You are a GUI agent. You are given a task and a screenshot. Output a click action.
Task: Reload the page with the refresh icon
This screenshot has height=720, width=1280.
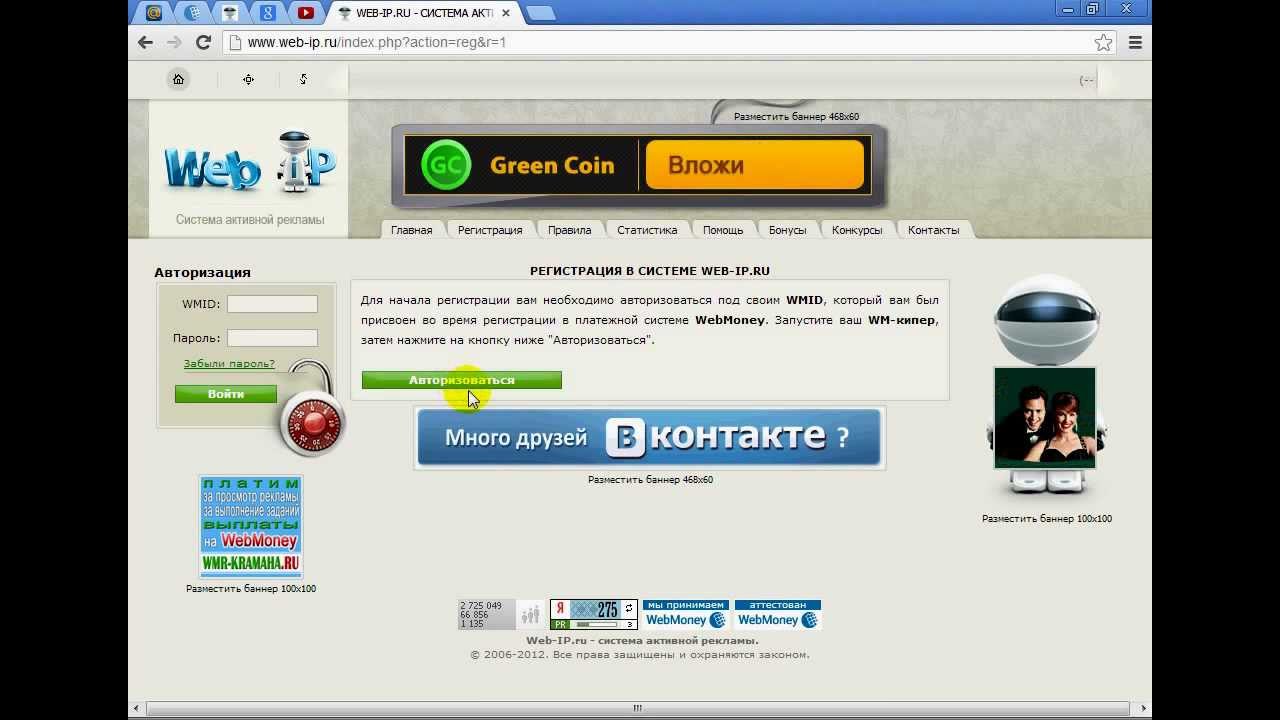(203, 42)
